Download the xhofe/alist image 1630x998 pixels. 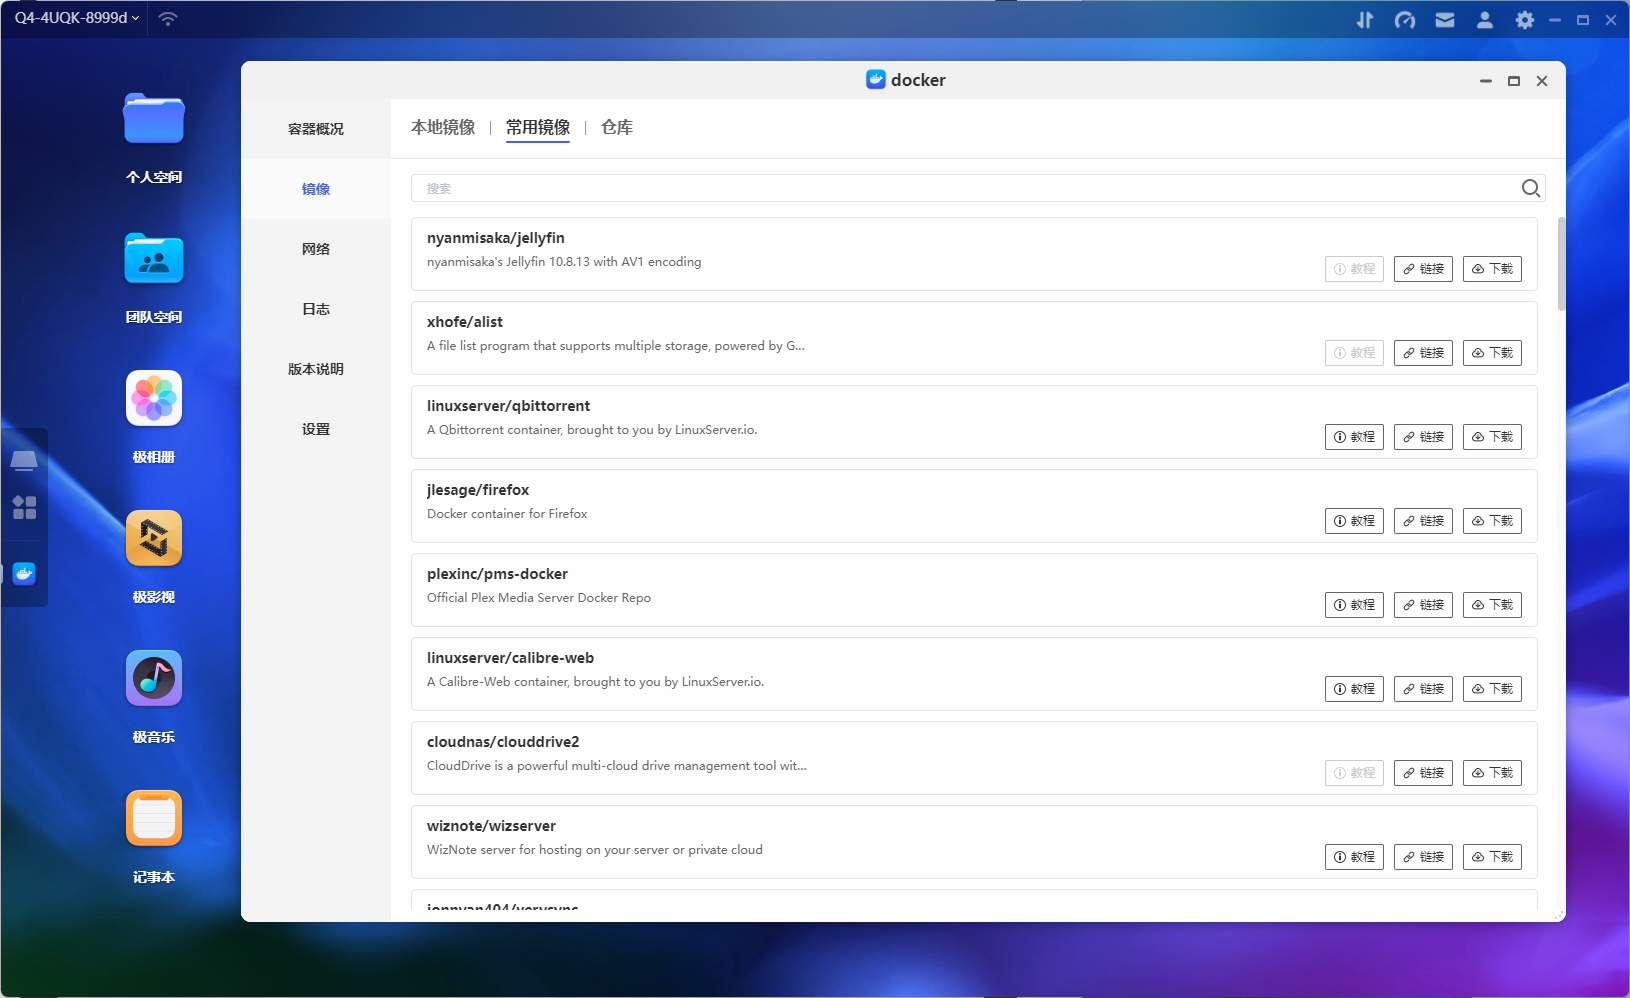point(1492,353)
